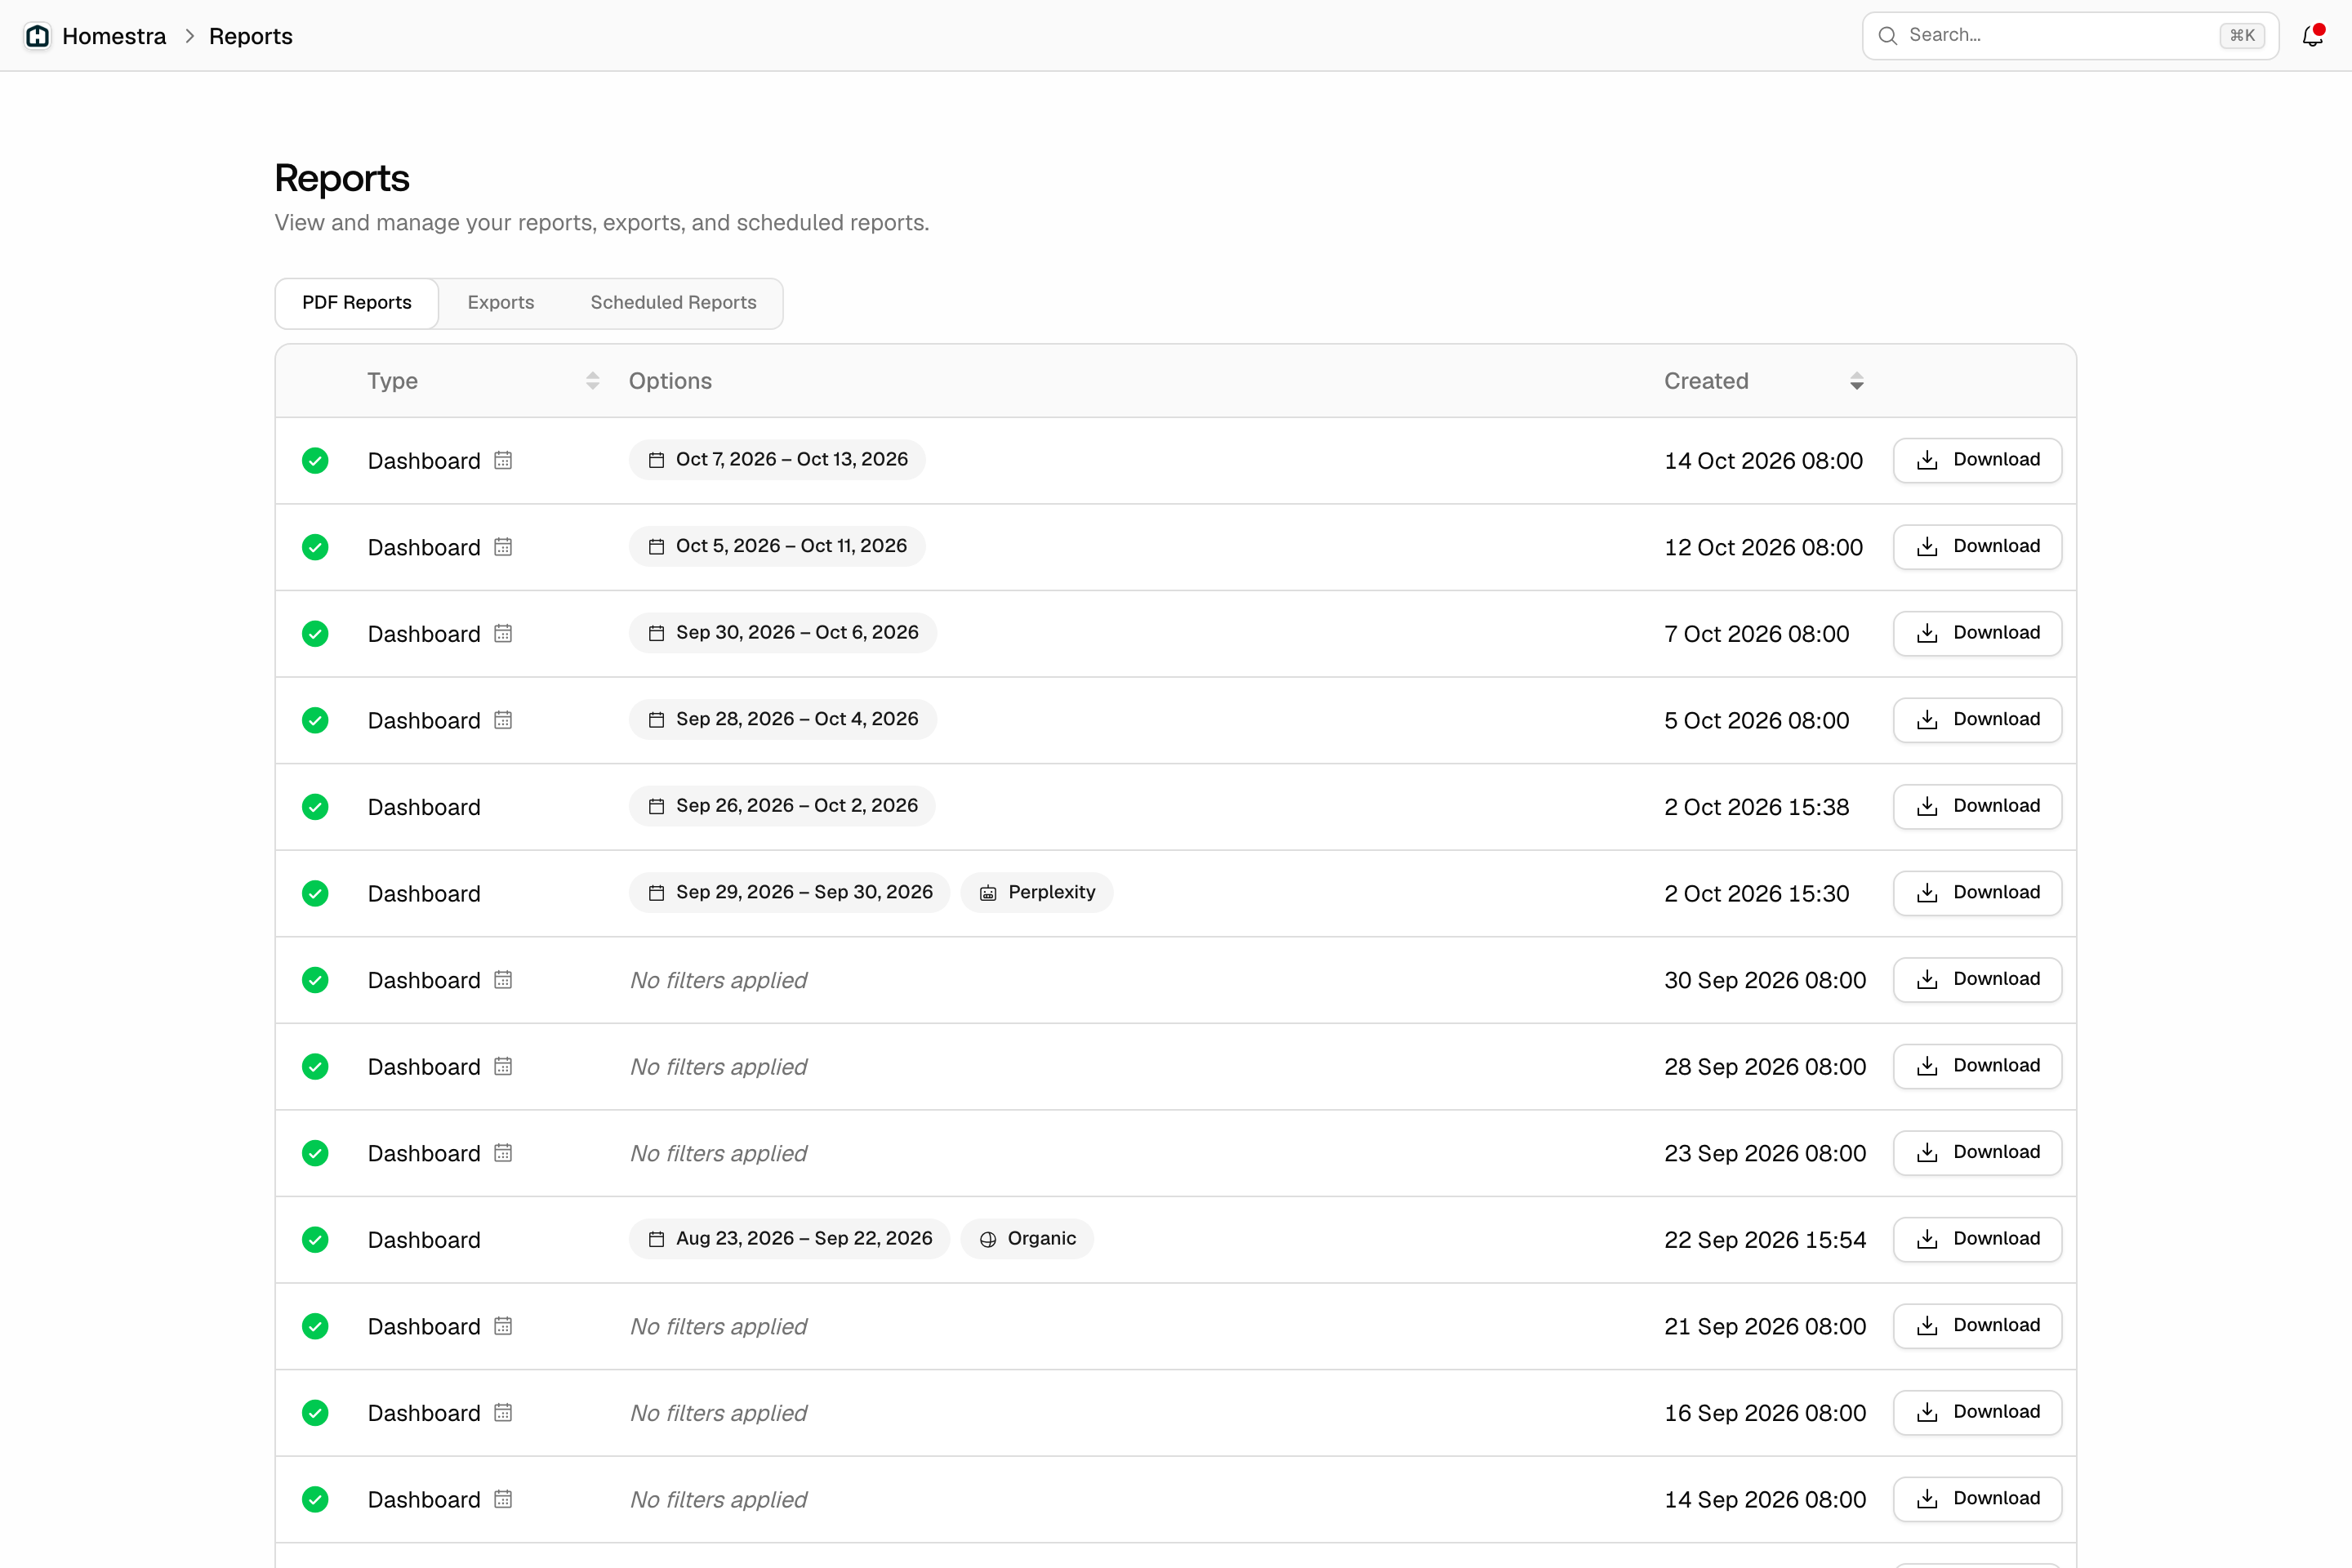Screen dimensions: 2352x1568
Task: Sort reports by Created date arrows
Action: coord(1856,381)
